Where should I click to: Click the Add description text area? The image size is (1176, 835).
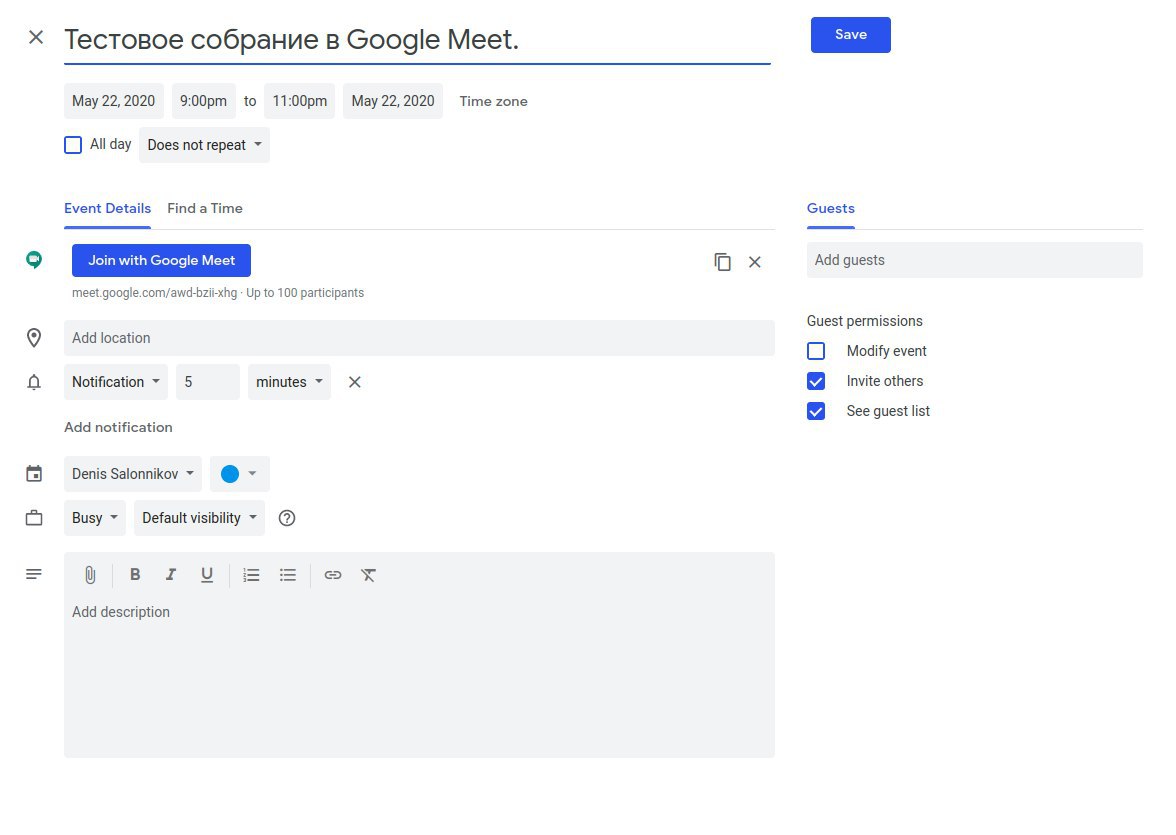click(419, 673)
